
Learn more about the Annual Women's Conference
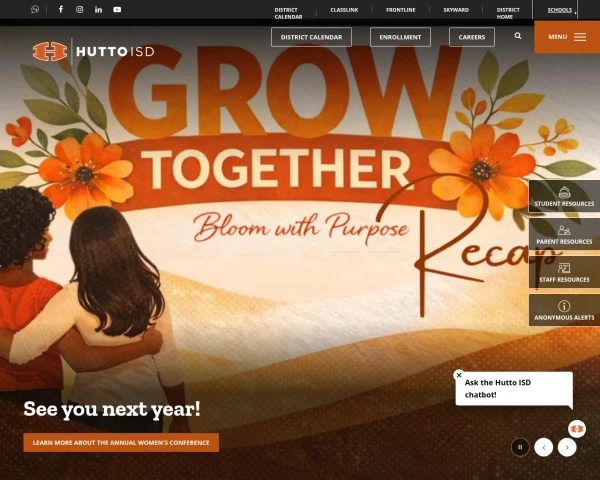click(121, 442)
